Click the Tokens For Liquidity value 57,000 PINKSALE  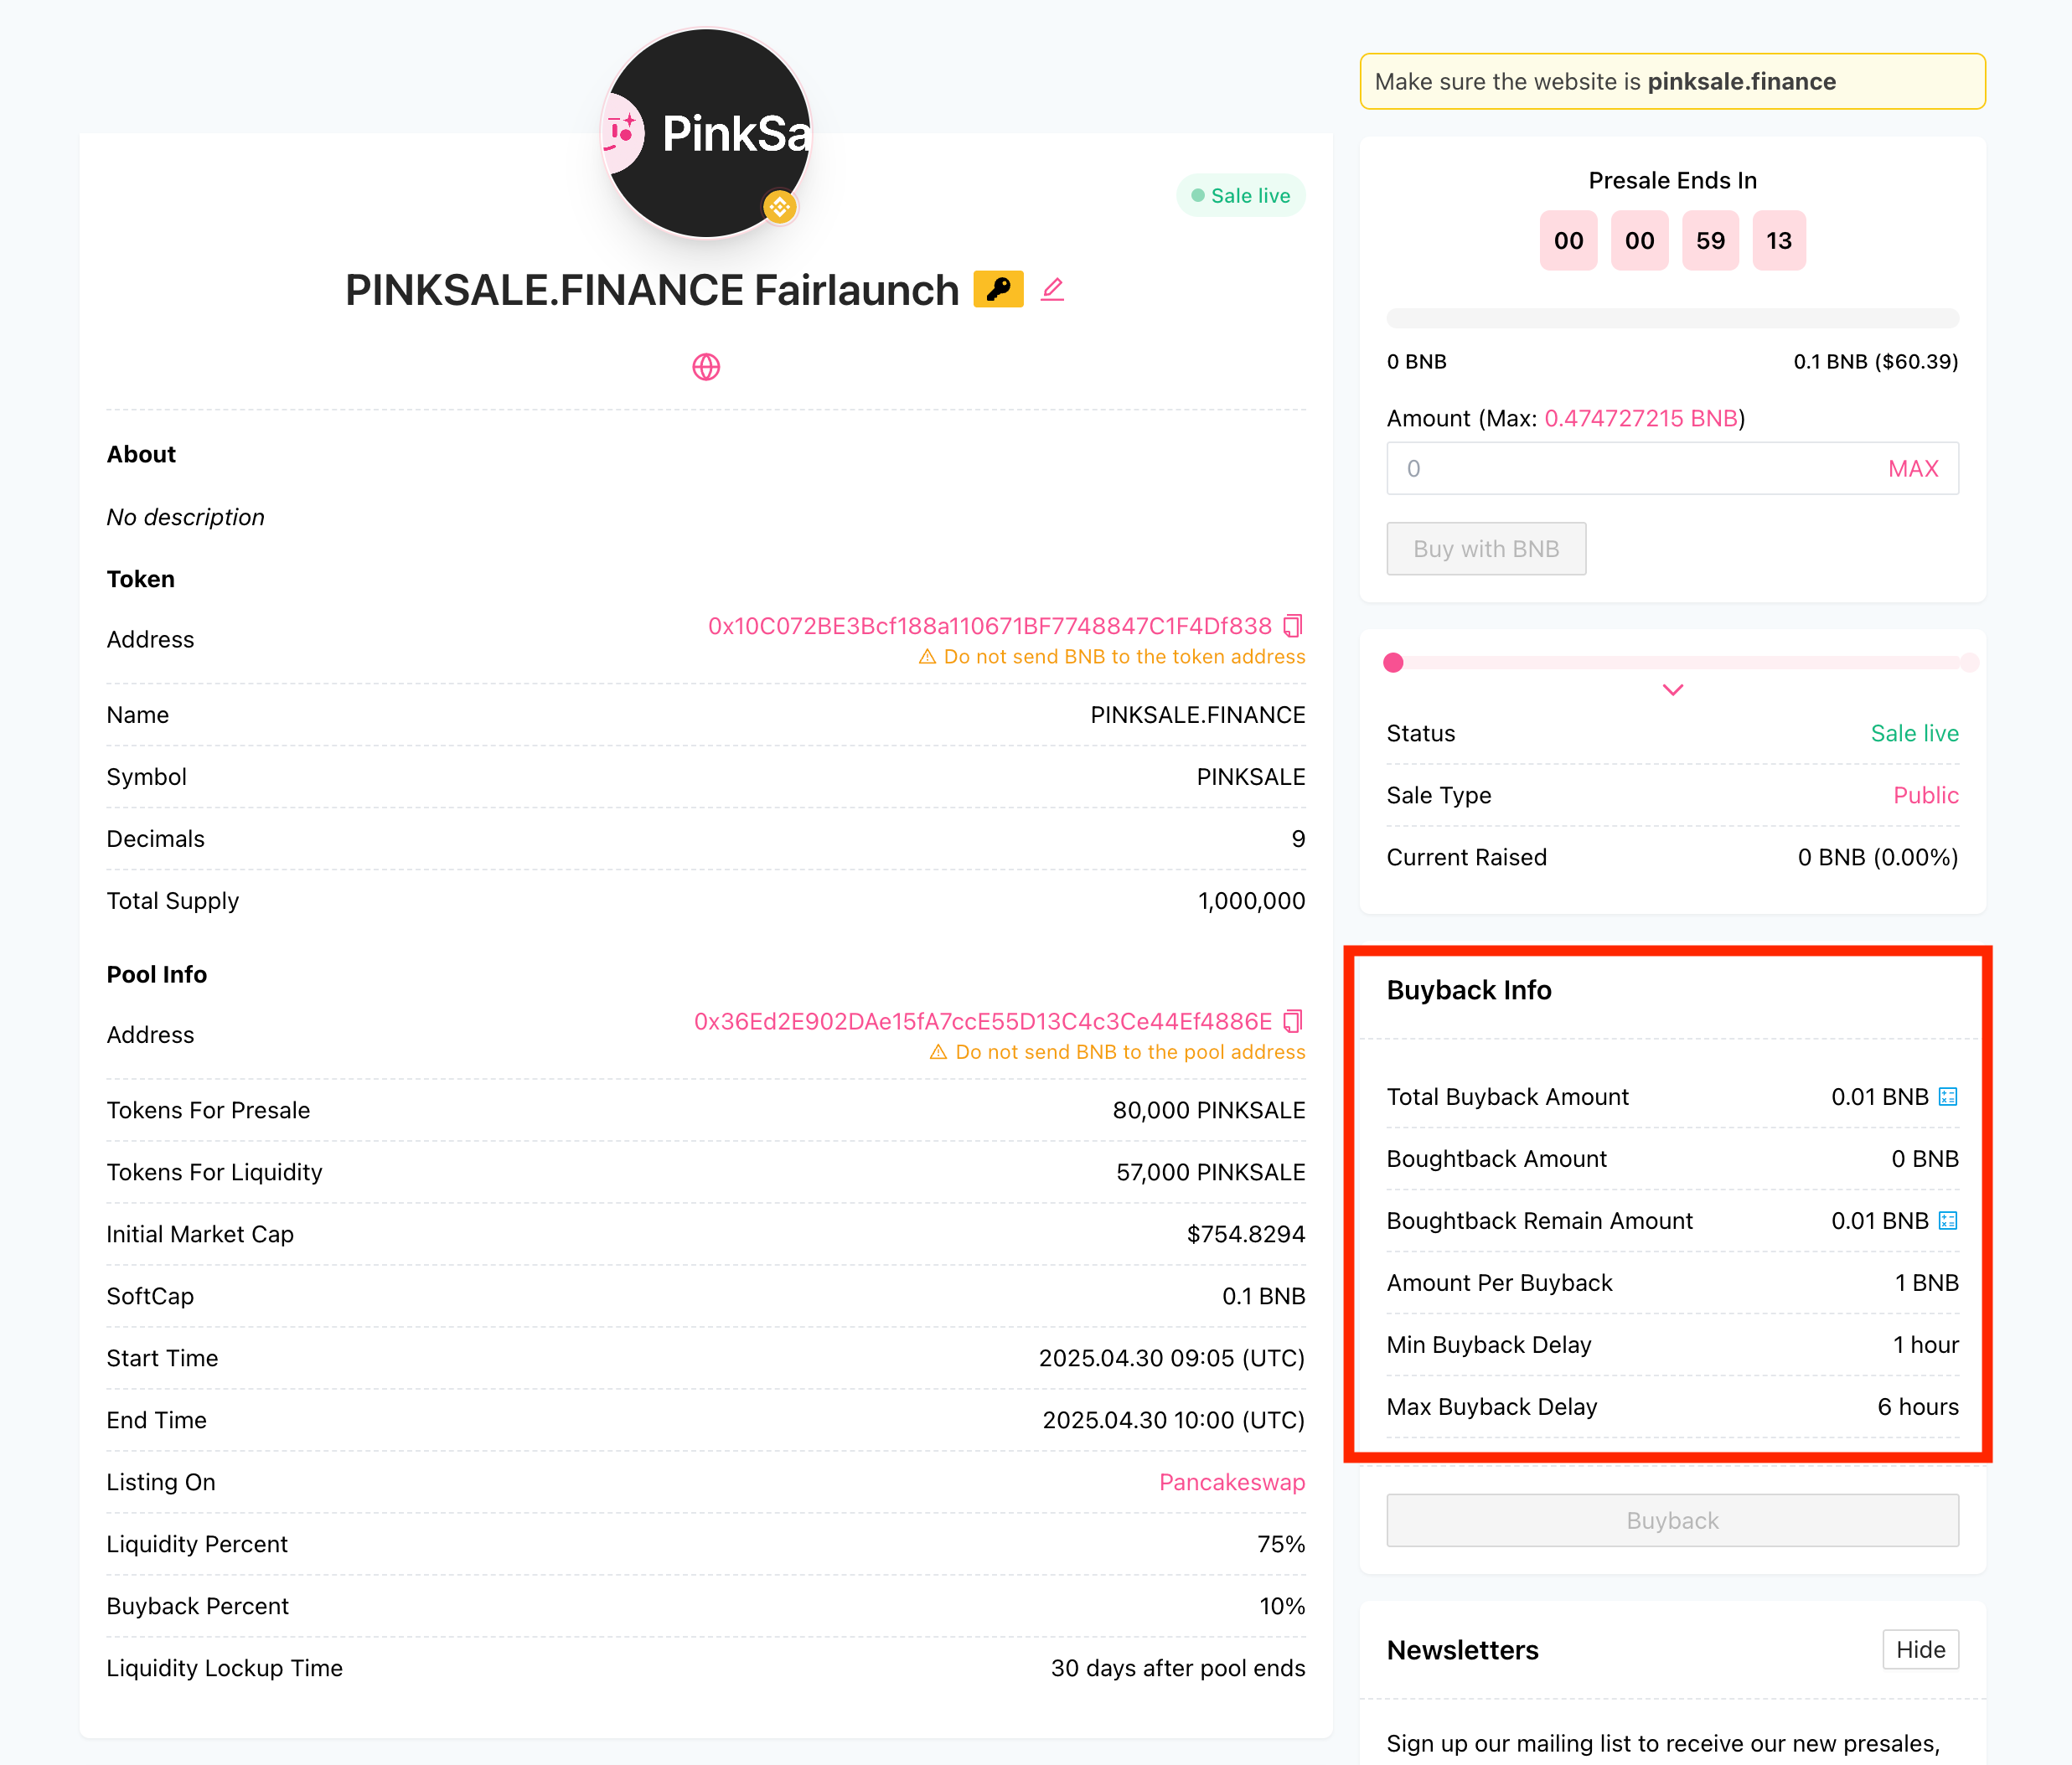tap(1211, 1172)
